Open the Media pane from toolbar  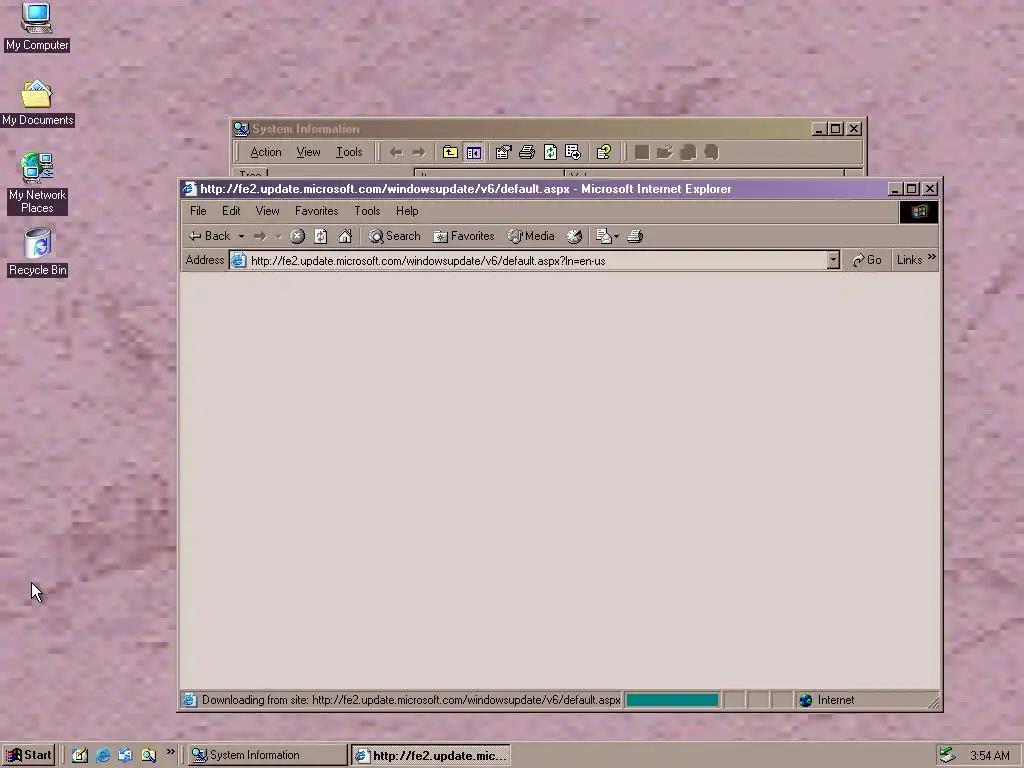pos(531,236)
